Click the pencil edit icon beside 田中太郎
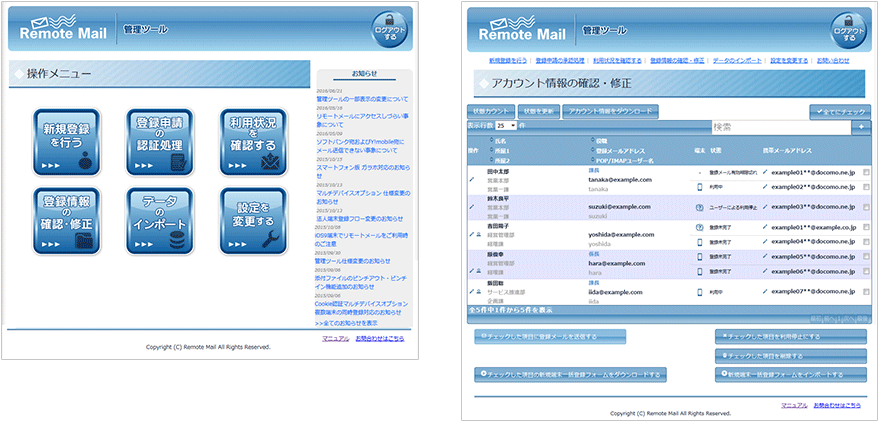878x421 pixels. point(472,180)
